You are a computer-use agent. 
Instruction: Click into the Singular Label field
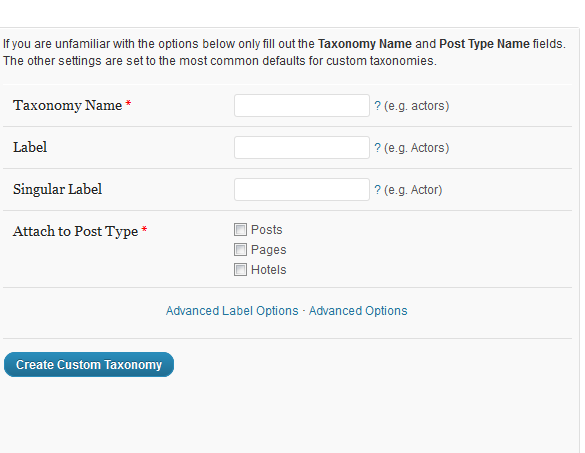302,190
